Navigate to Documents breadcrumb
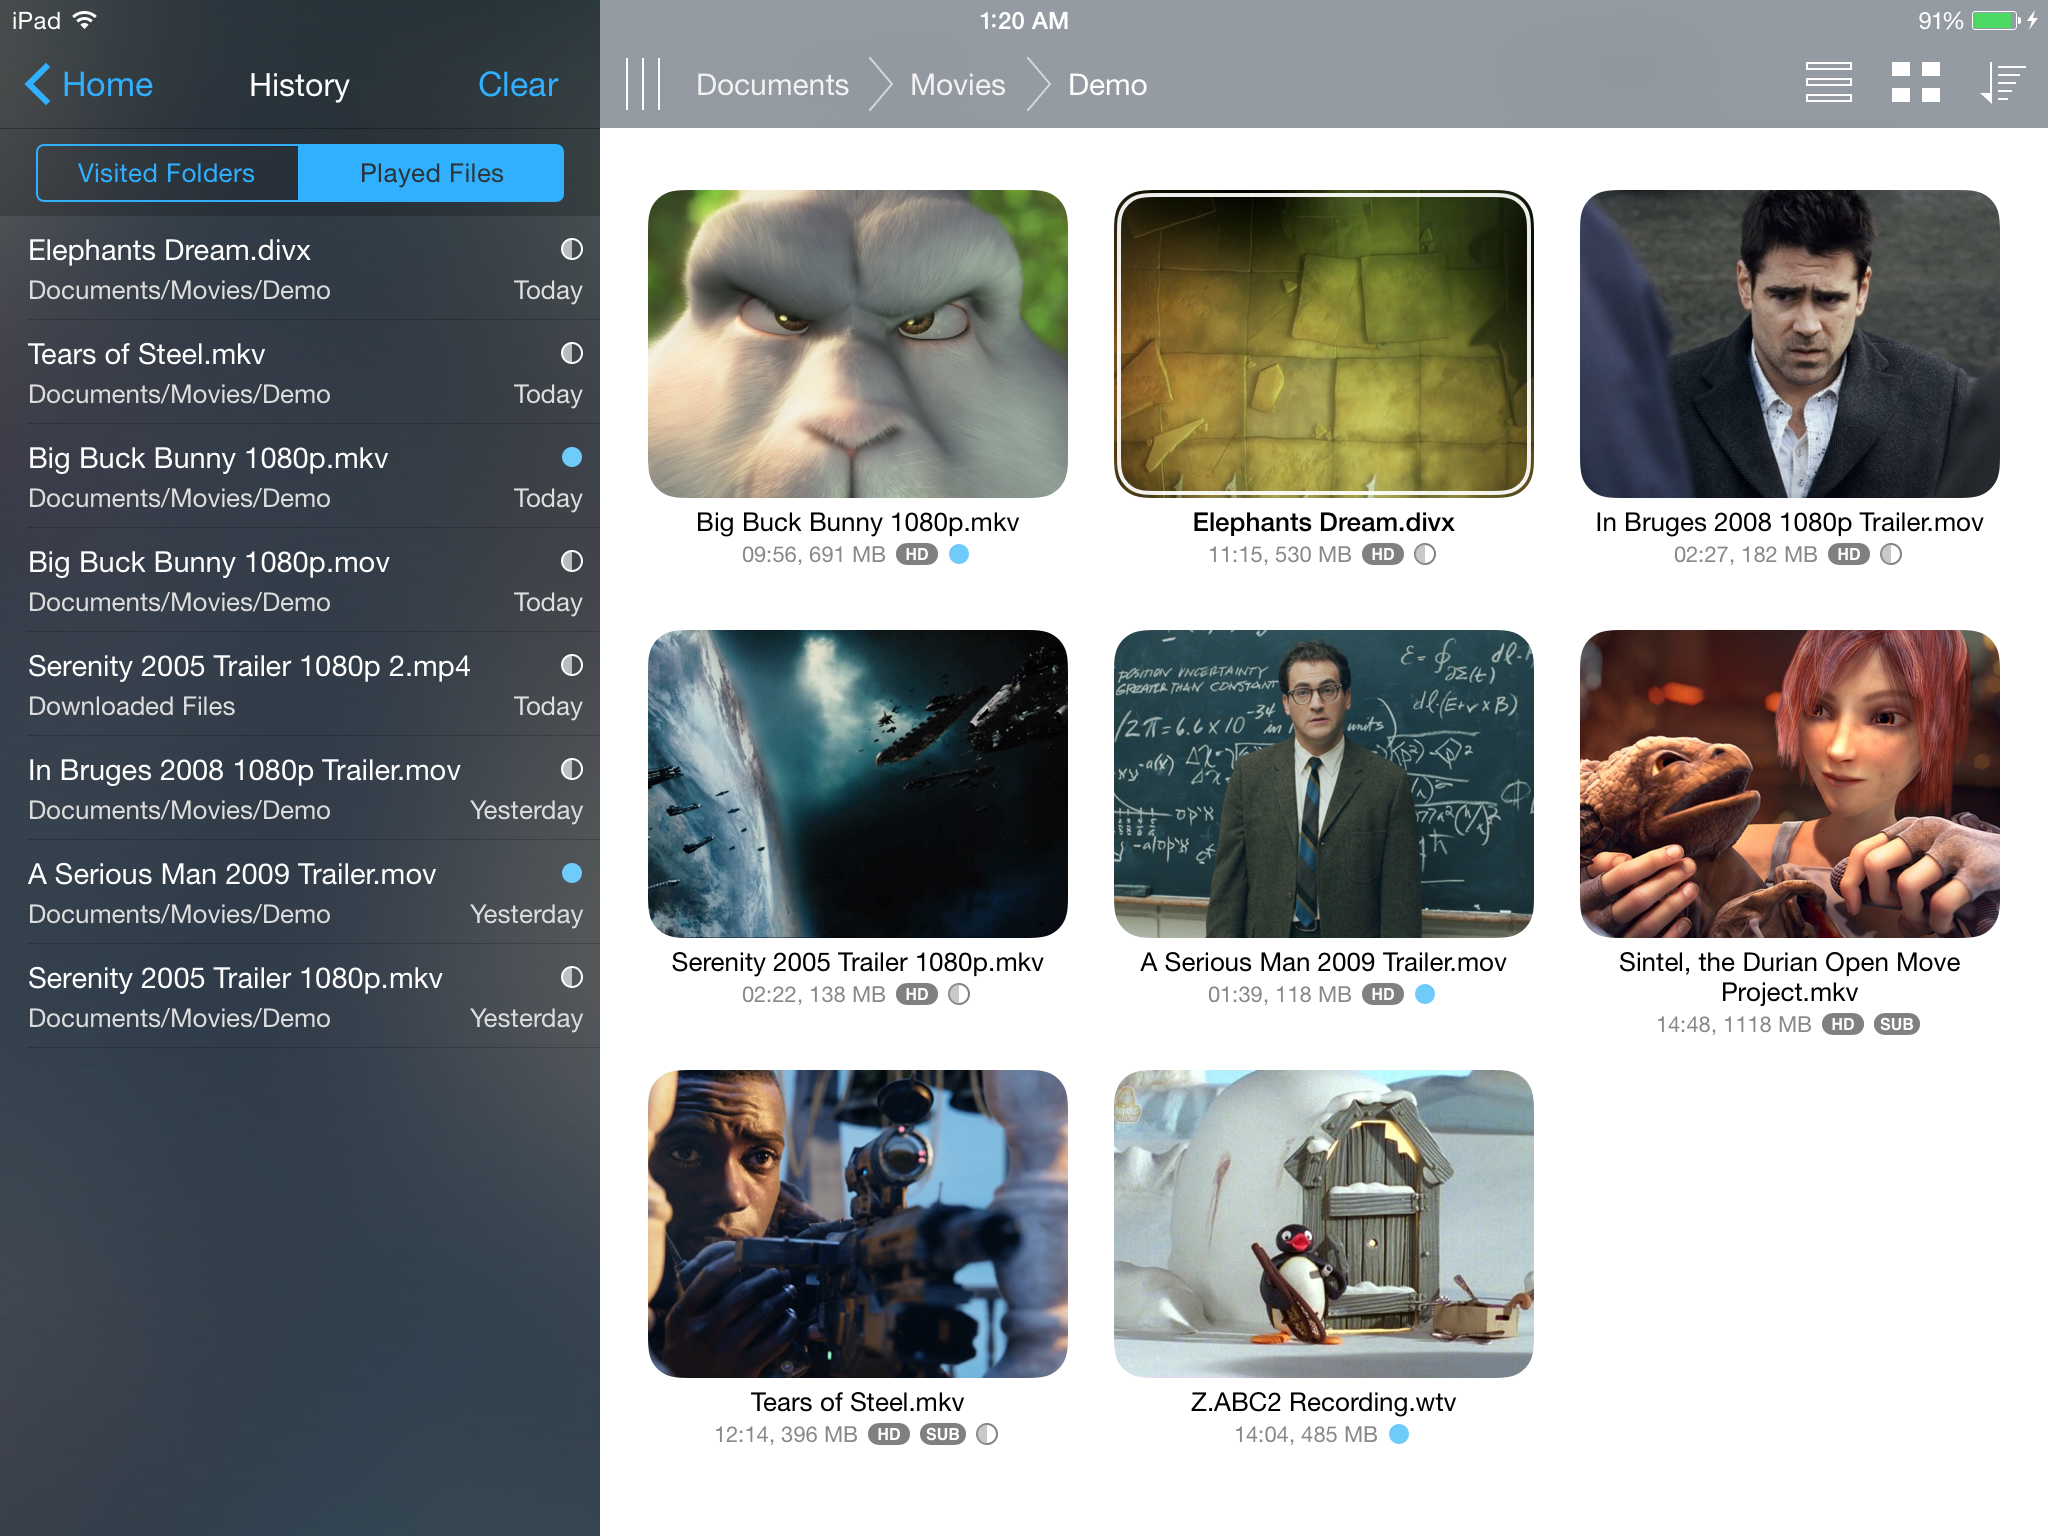 [x=772, y=85]
